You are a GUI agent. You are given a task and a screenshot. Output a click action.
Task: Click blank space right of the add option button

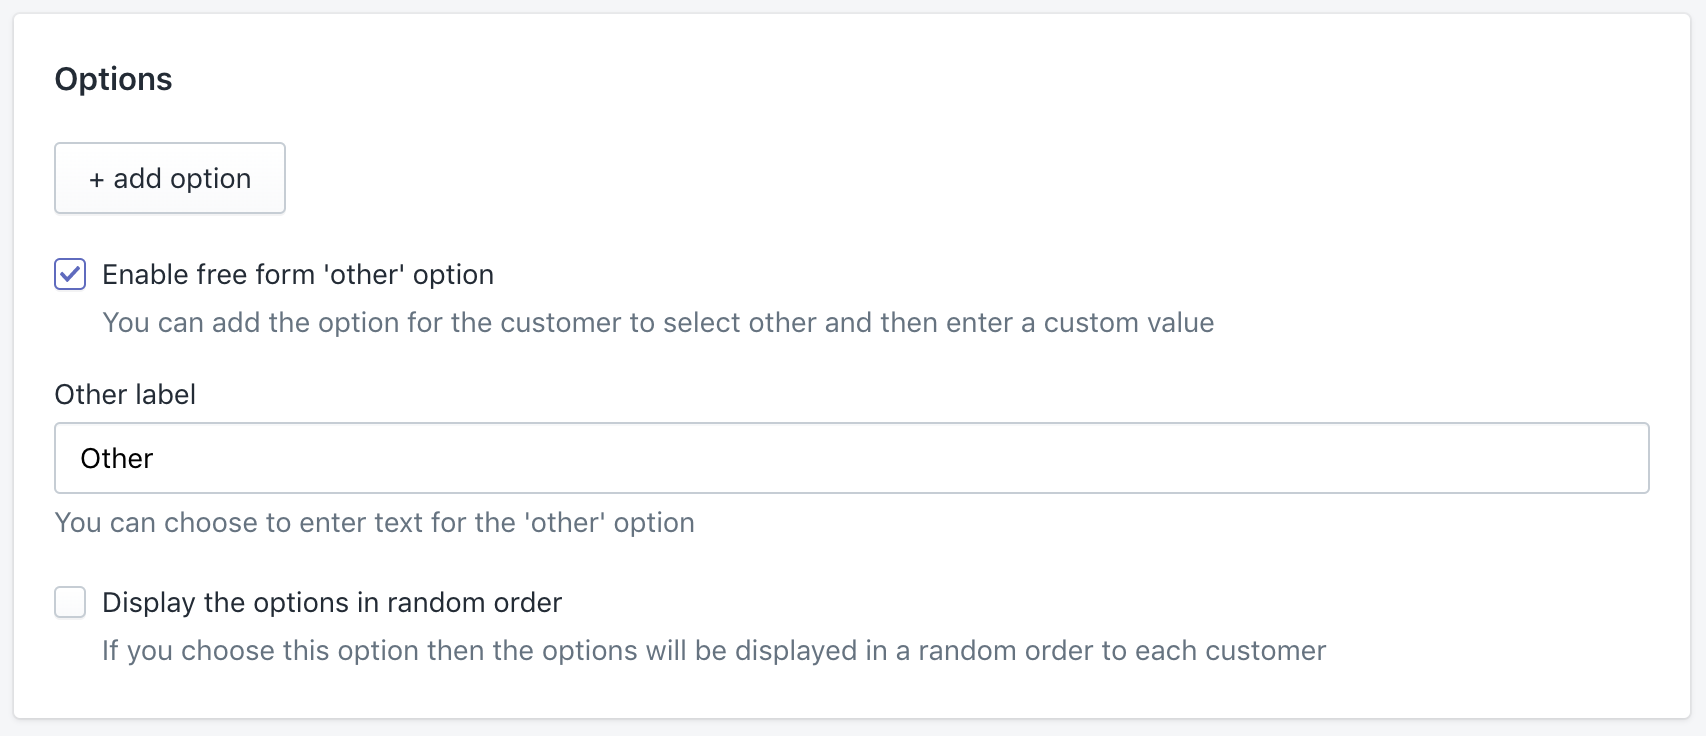coord(700,178)
